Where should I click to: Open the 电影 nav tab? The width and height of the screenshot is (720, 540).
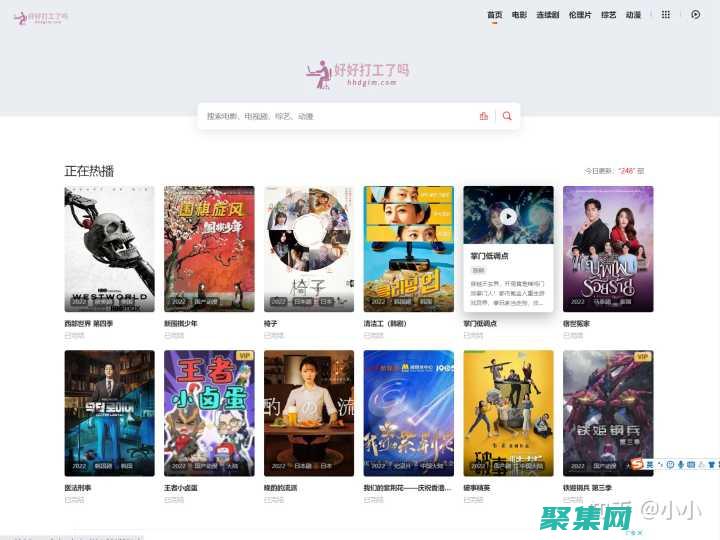(x=519, y=15)
